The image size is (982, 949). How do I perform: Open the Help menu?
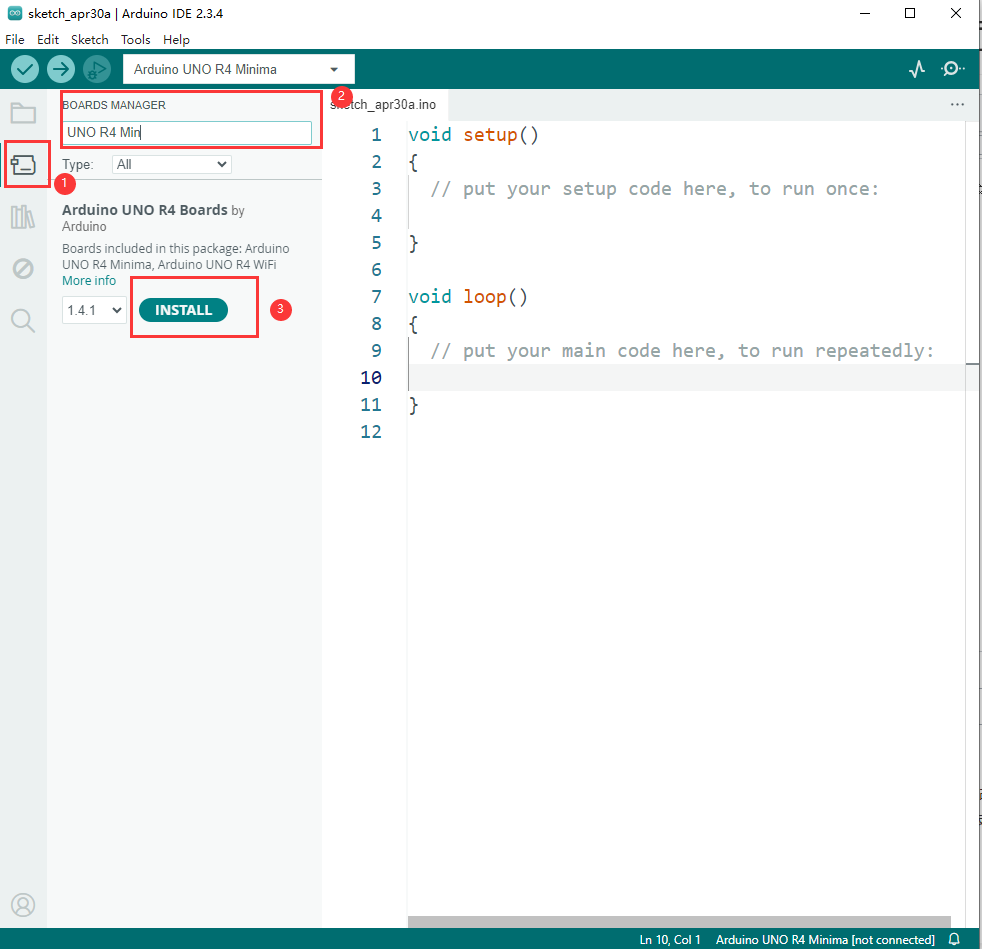[176, 39]
